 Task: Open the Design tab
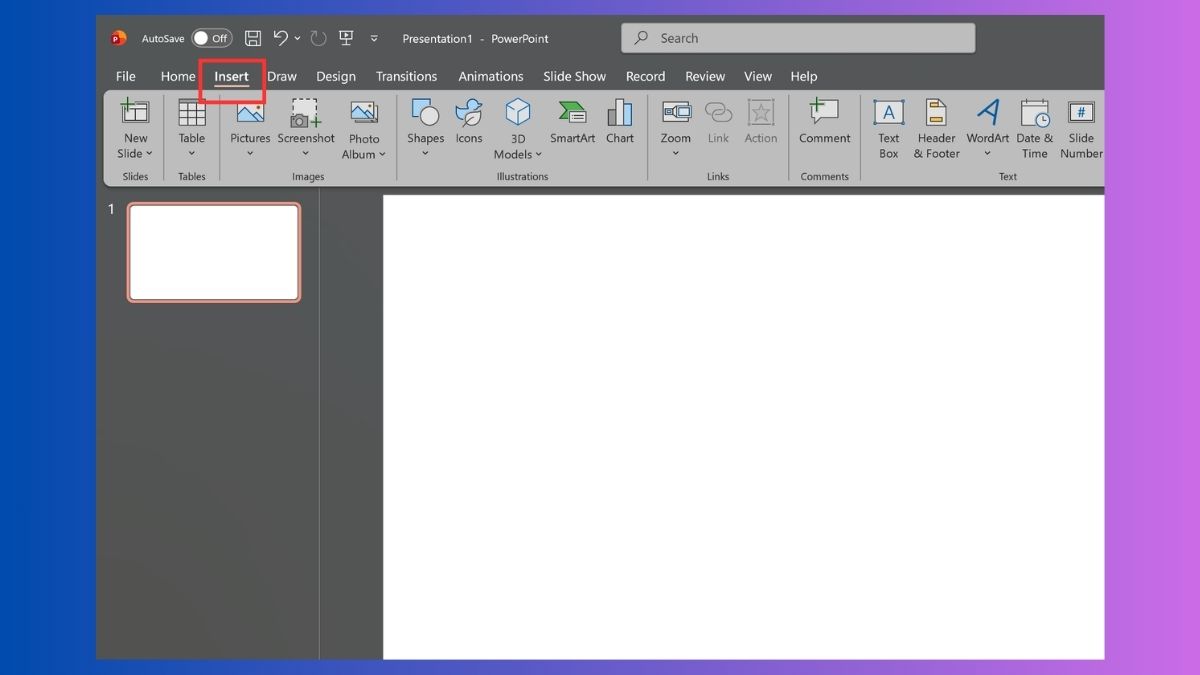point(336,76)
